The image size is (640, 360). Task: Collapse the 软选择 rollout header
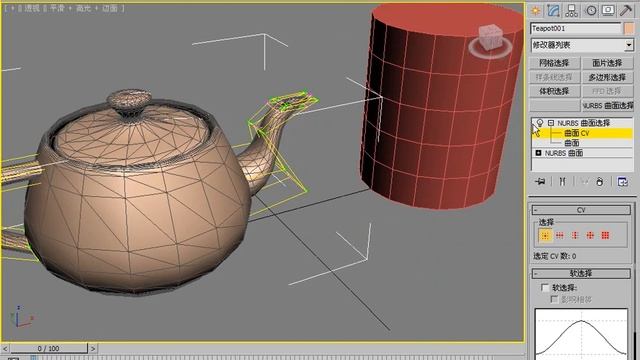pos(581,273)
